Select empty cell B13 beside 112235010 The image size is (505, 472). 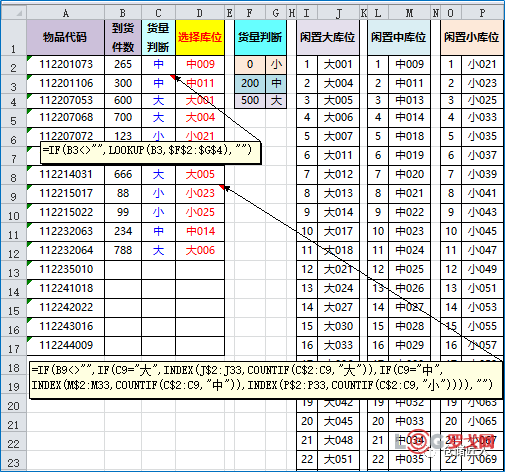(123, 270)
